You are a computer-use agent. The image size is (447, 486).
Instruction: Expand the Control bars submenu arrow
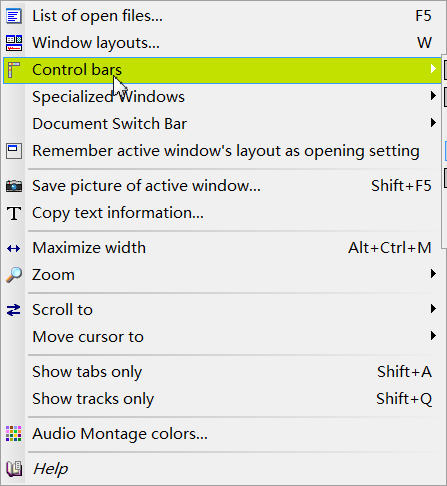pos(433,69)
